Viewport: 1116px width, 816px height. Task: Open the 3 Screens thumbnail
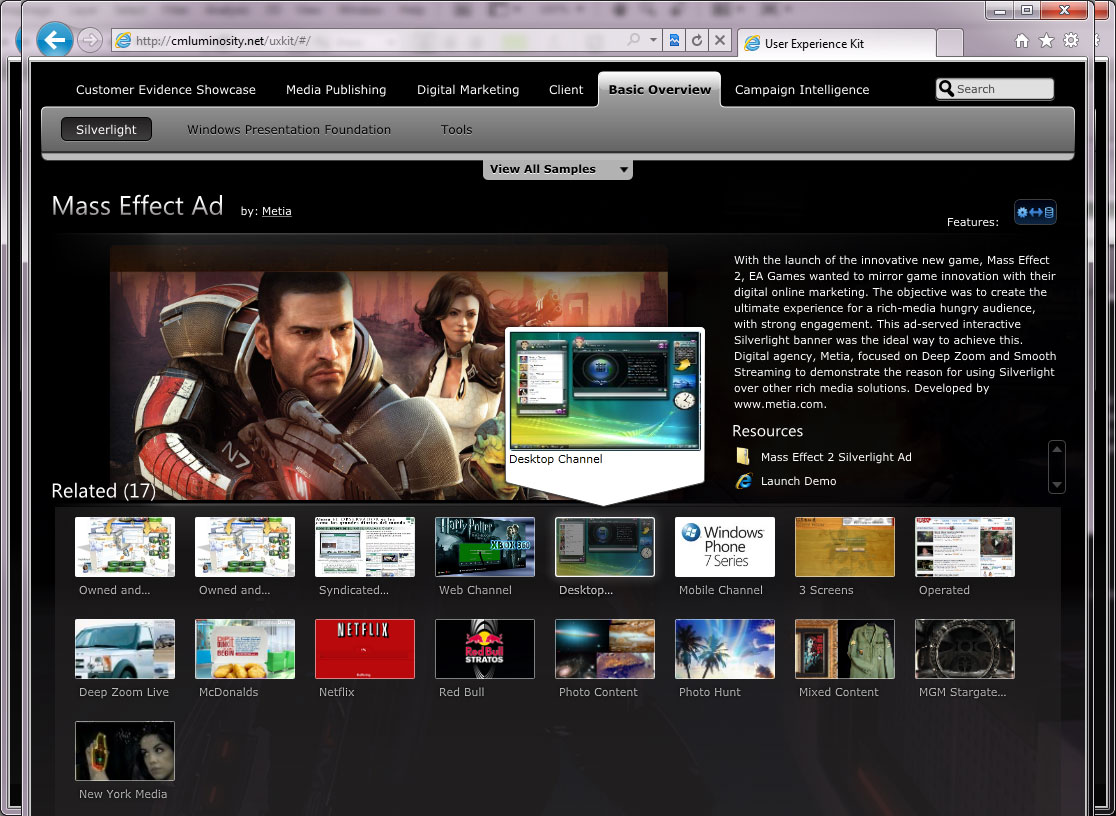844,547
